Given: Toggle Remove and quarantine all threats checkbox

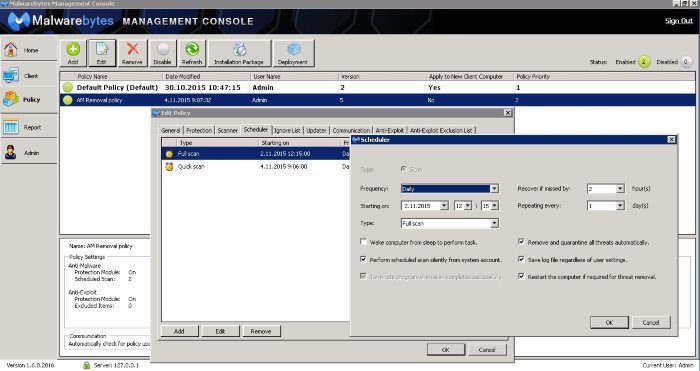Looking at the screenshot, I should pyautogui.click(x=521, y=242).
